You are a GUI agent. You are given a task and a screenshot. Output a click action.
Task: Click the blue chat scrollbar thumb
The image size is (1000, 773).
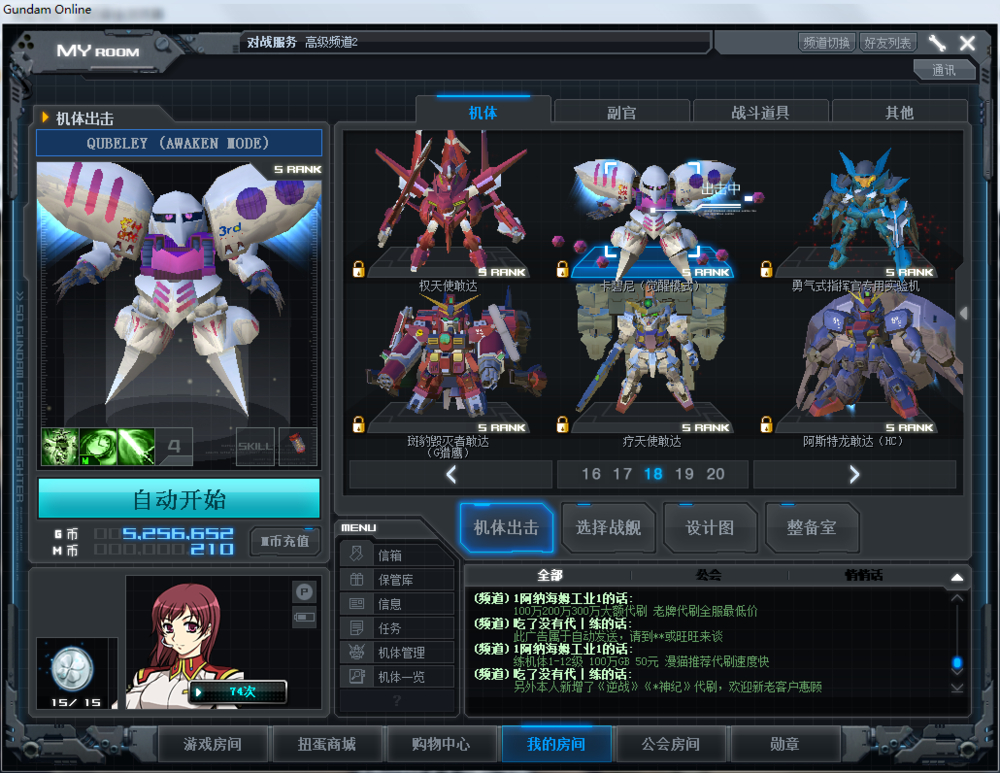957,663
